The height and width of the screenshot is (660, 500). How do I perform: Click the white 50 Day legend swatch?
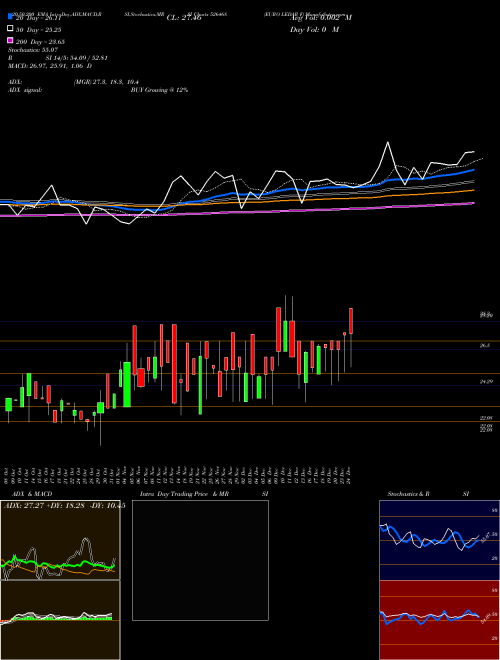10,29
